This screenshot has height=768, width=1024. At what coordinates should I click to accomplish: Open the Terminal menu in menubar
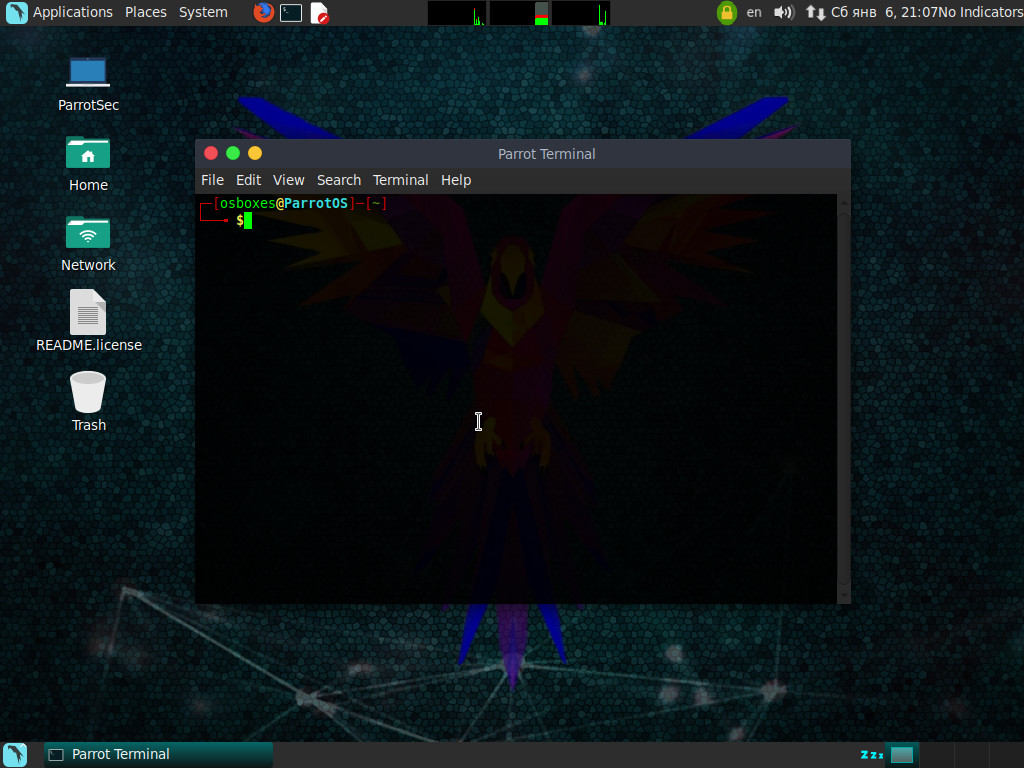(x=400, y=180)
